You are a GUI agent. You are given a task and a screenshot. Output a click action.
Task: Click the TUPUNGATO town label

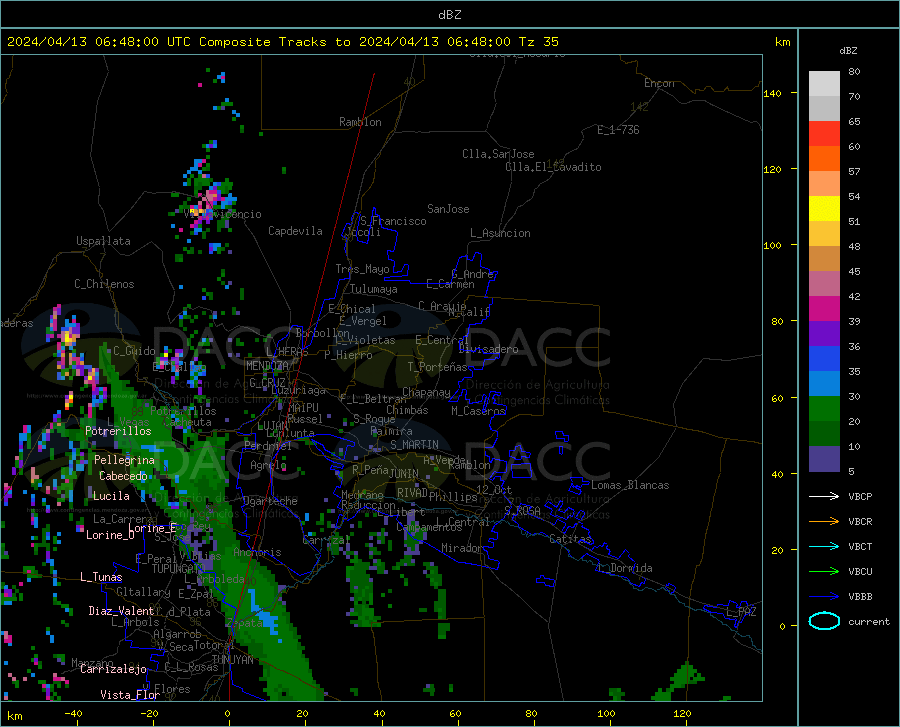click(x=178, y=569)
